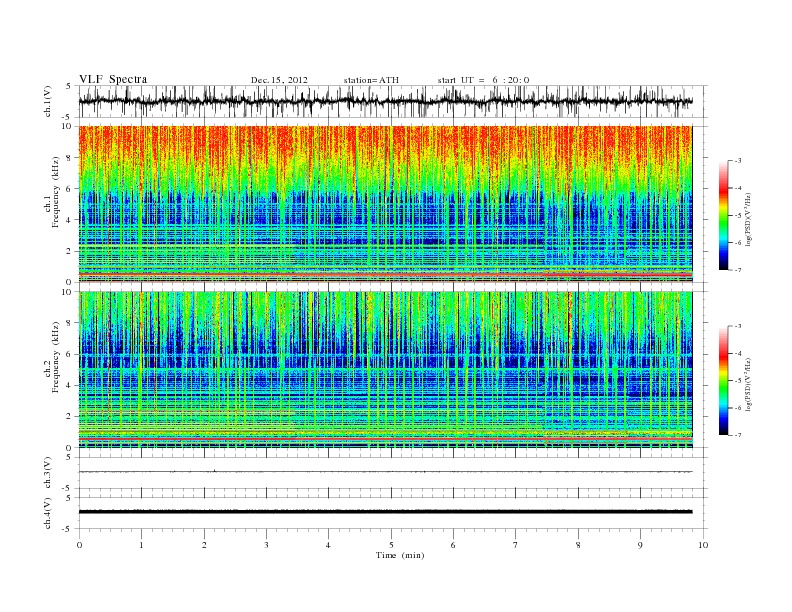Select the "Time (min)" axis title
The image size is (792, 612).
click(x=400, y=555)
